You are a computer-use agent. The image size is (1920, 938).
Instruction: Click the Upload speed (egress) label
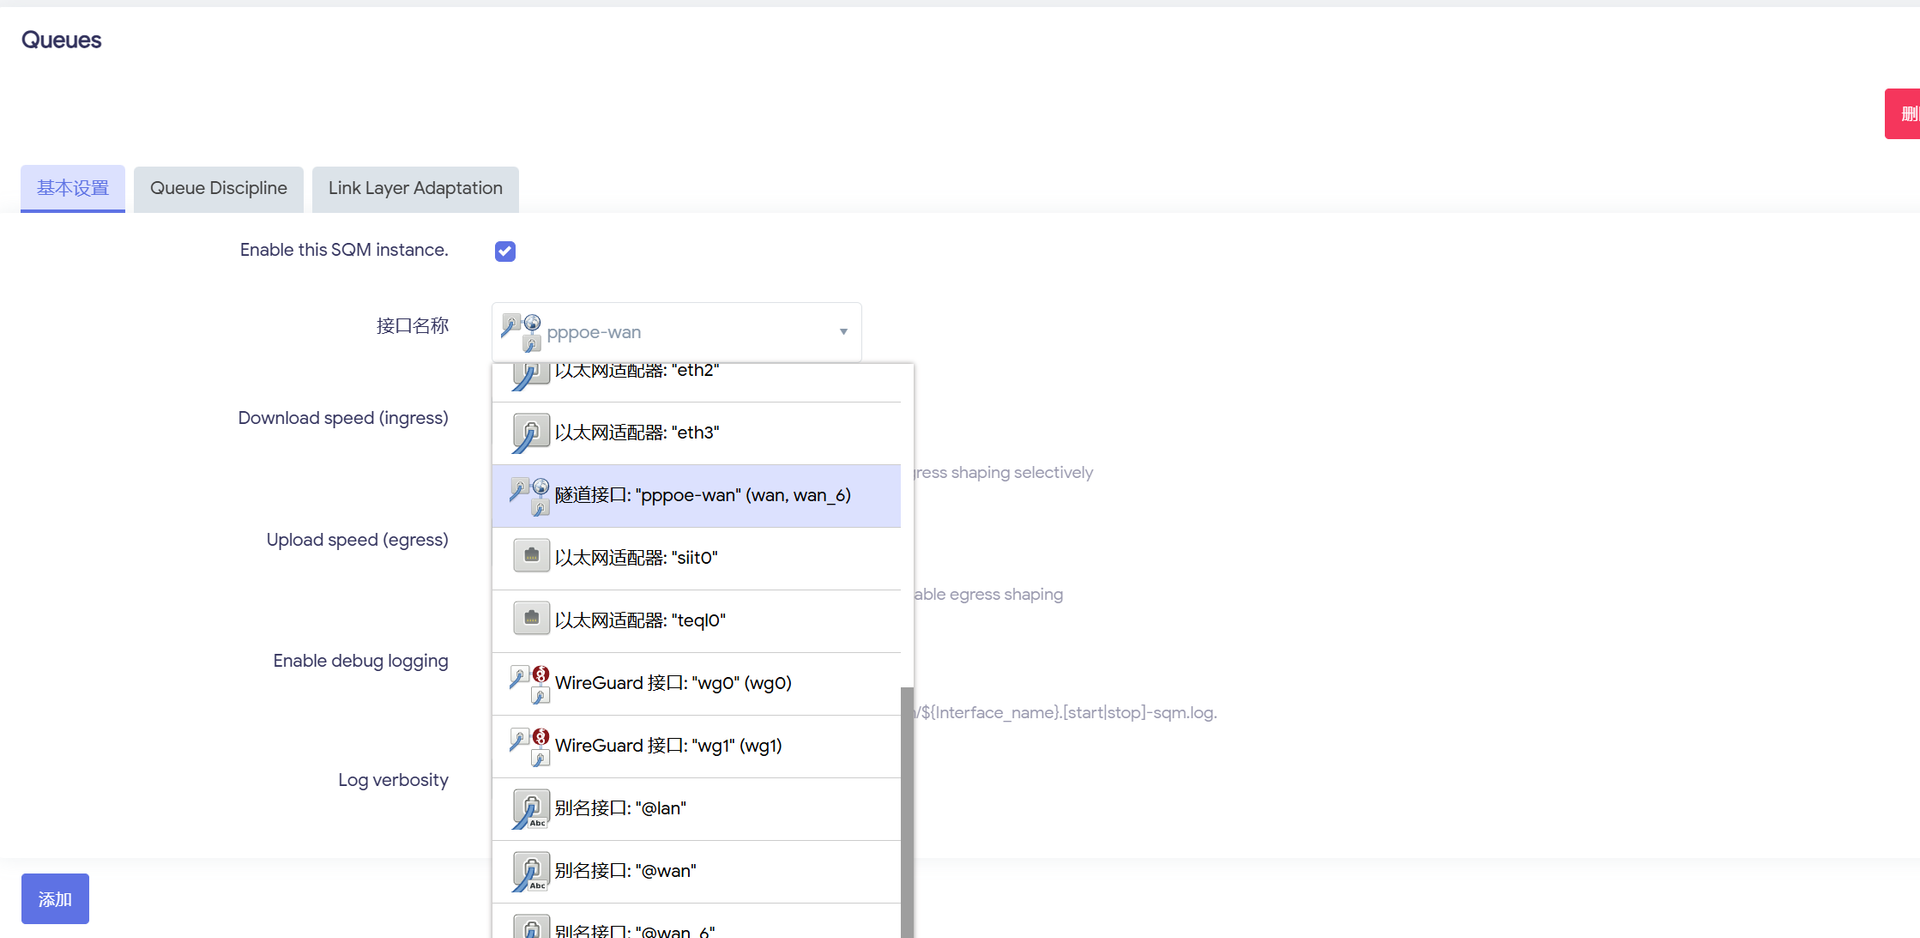(357, 540)
